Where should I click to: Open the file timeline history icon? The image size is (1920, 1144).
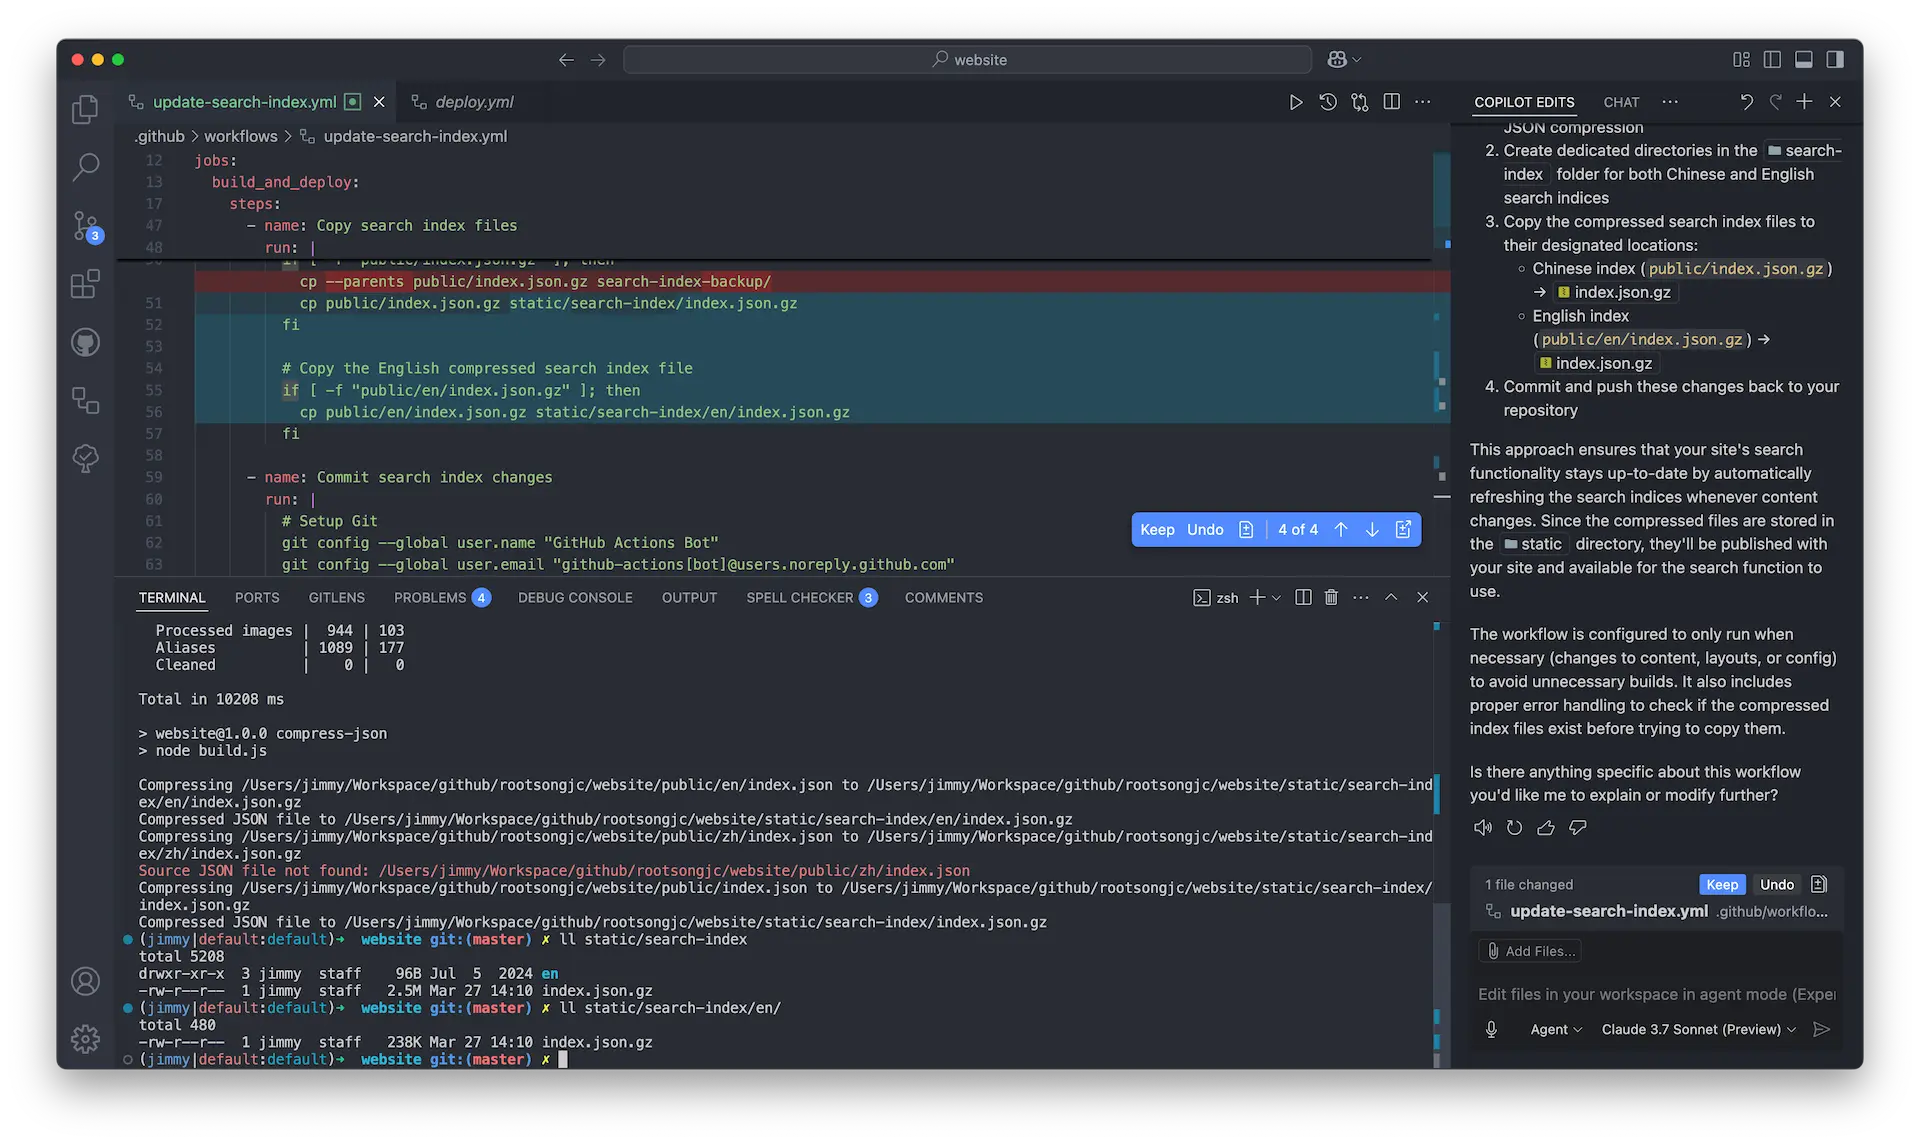(1328, 102)
